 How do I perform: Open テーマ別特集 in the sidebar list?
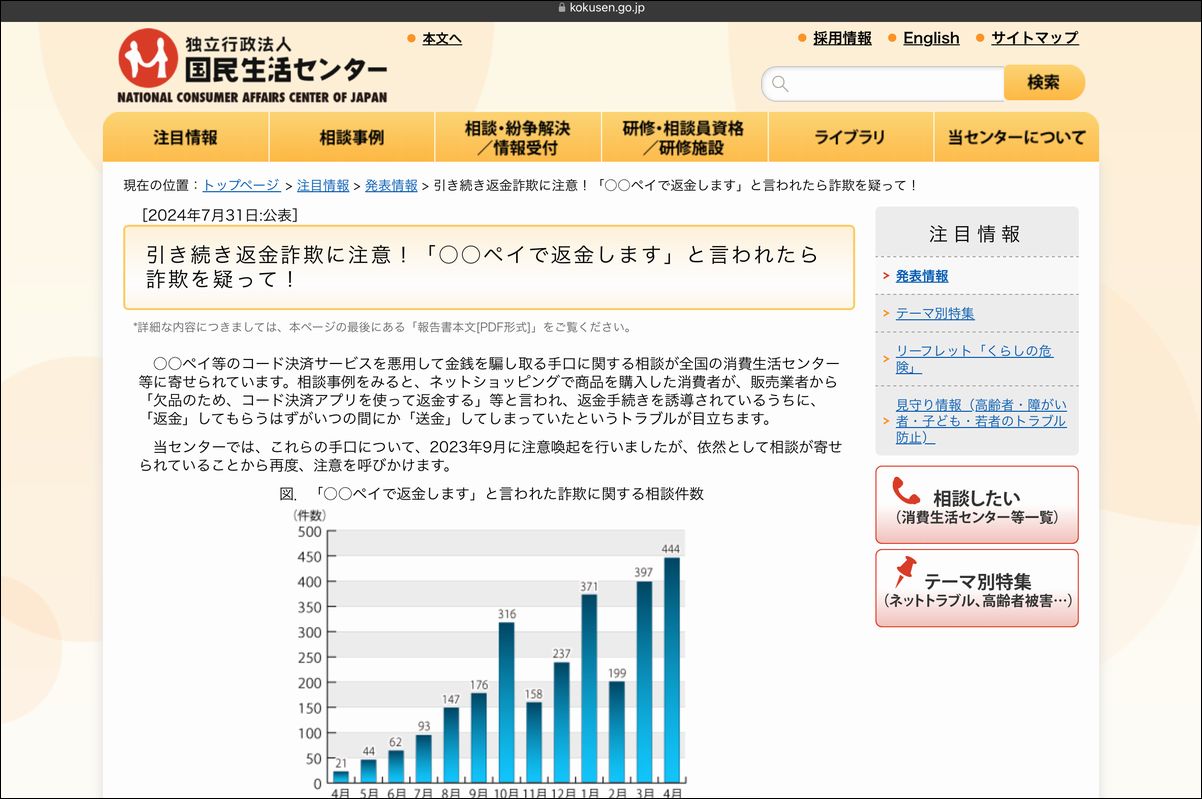point(935,314)
